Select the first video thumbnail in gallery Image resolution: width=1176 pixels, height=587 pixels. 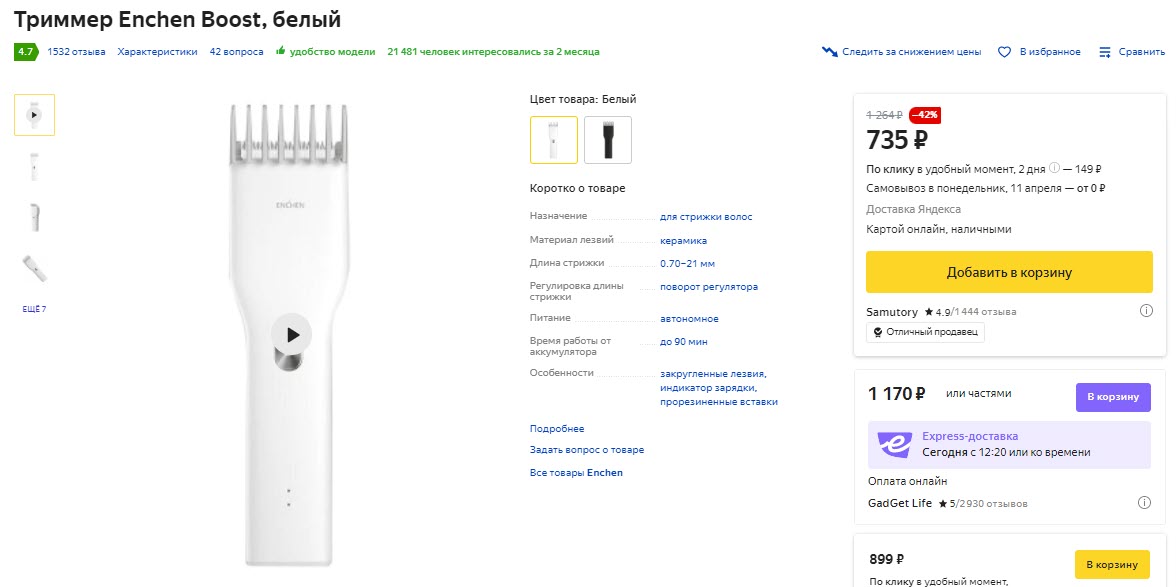[34, 115]
